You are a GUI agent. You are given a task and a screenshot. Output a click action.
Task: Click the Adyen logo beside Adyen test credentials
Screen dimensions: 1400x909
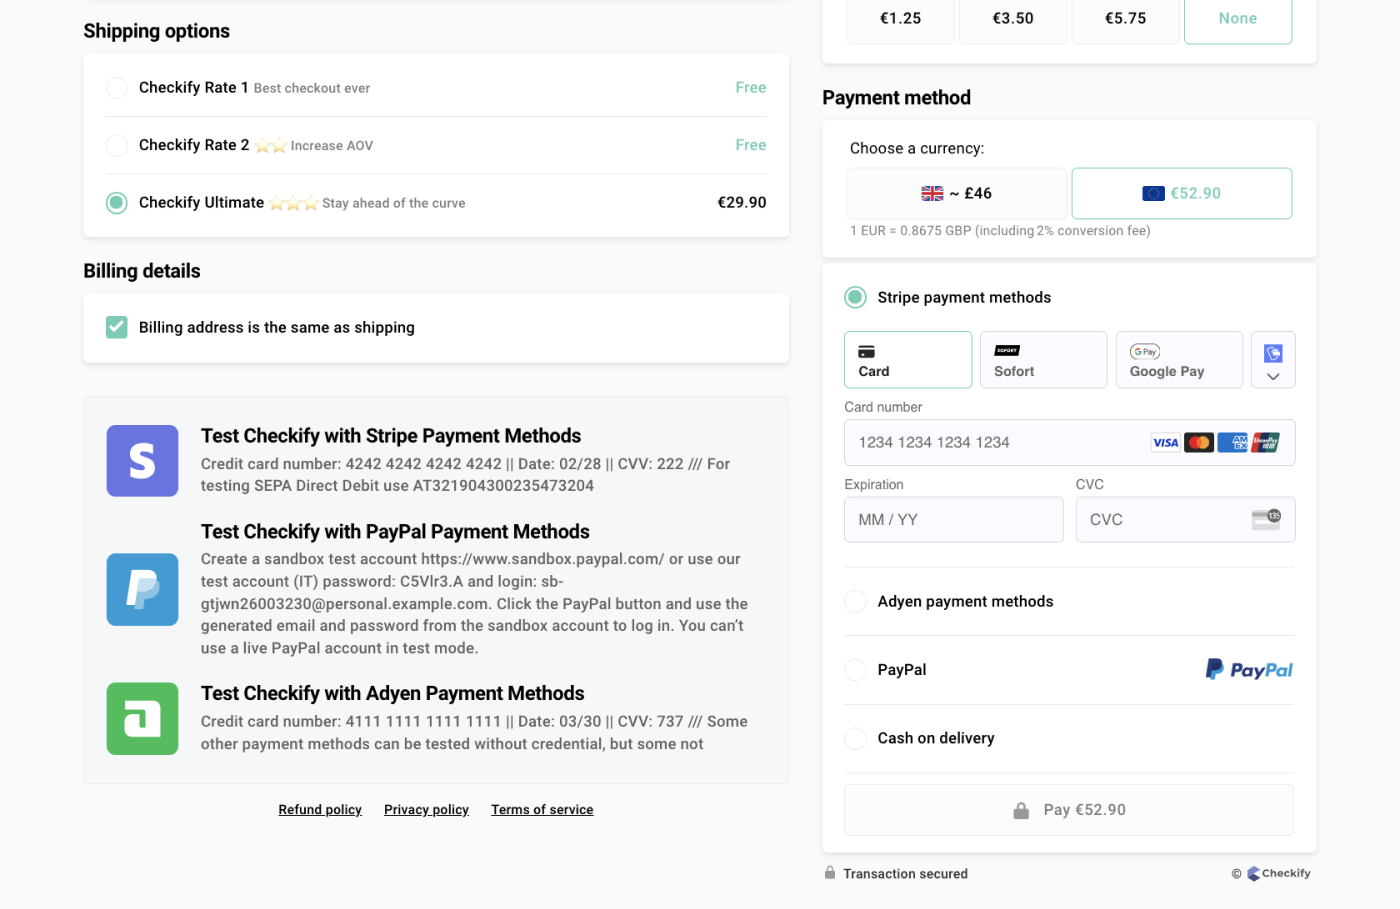coord(142,718)
